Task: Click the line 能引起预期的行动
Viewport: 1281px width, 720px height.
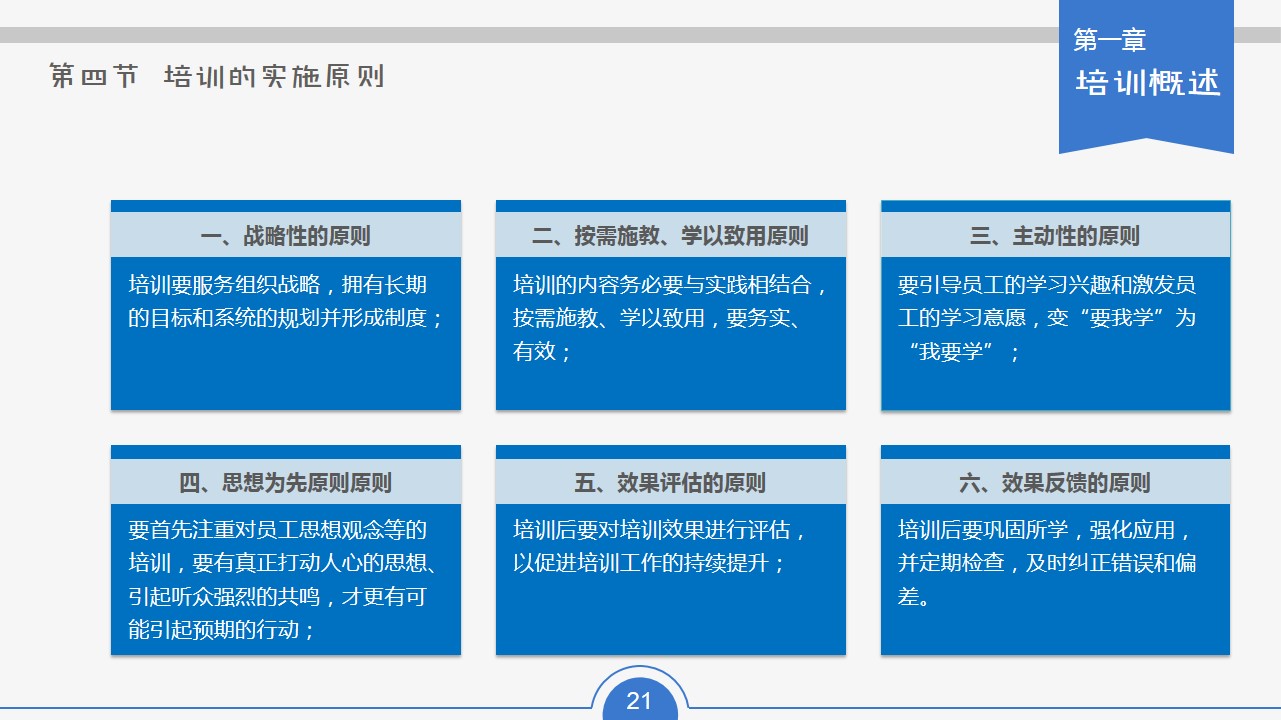Action: [222, 631]
